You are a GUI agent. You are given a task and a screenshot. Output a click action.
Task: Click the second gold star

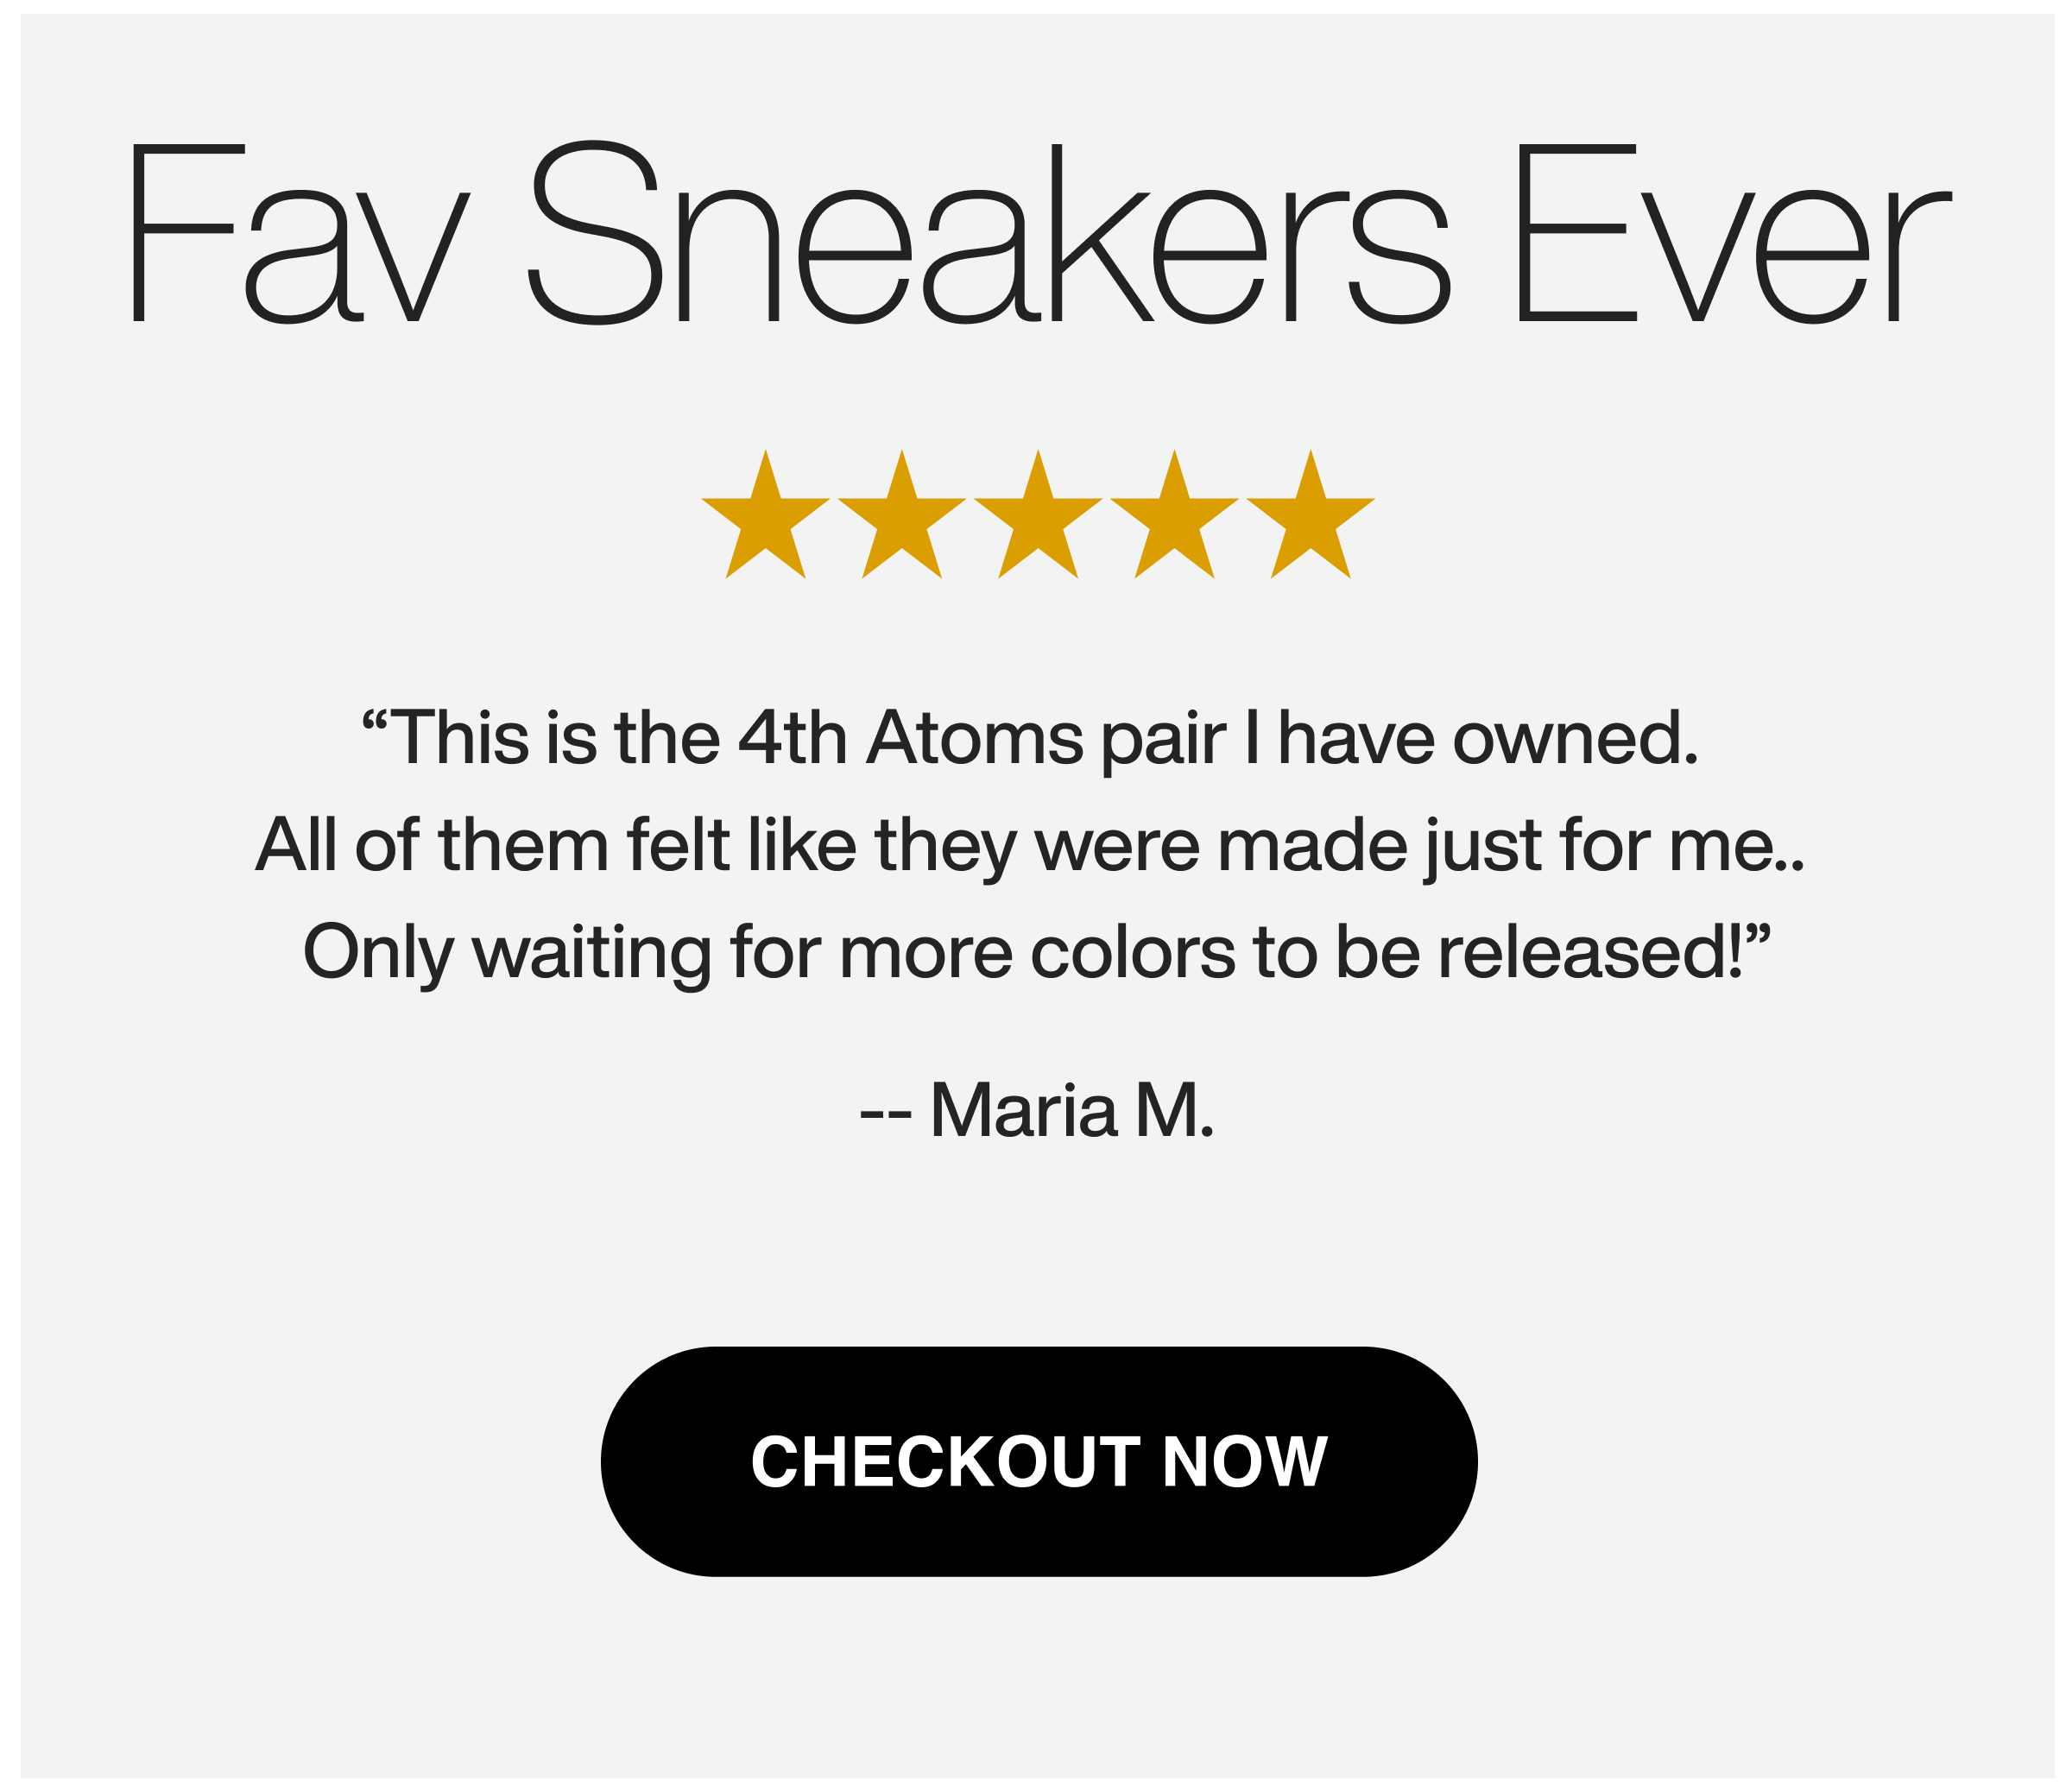(x=902, y=515)
